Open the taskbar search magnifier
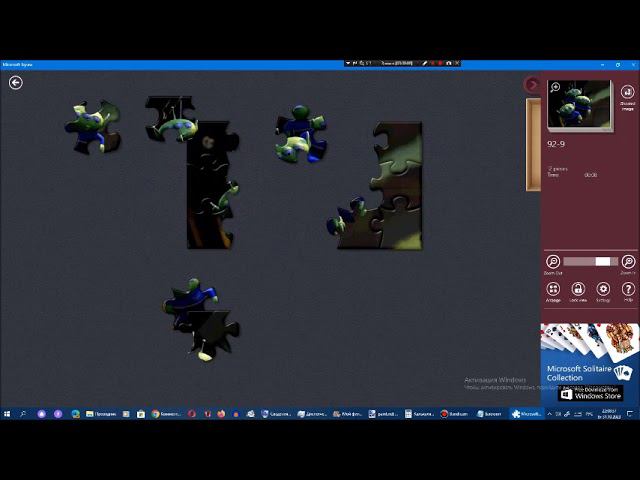 tap(23, 414)
